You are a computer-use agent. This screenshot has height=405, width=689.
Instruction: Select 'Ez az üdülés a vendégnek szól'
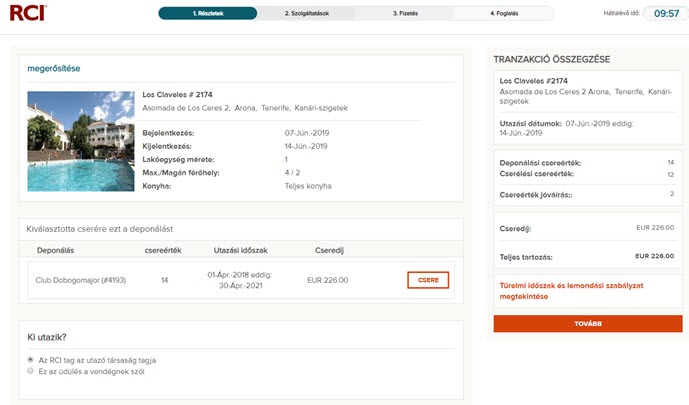[x=30, y=371]
